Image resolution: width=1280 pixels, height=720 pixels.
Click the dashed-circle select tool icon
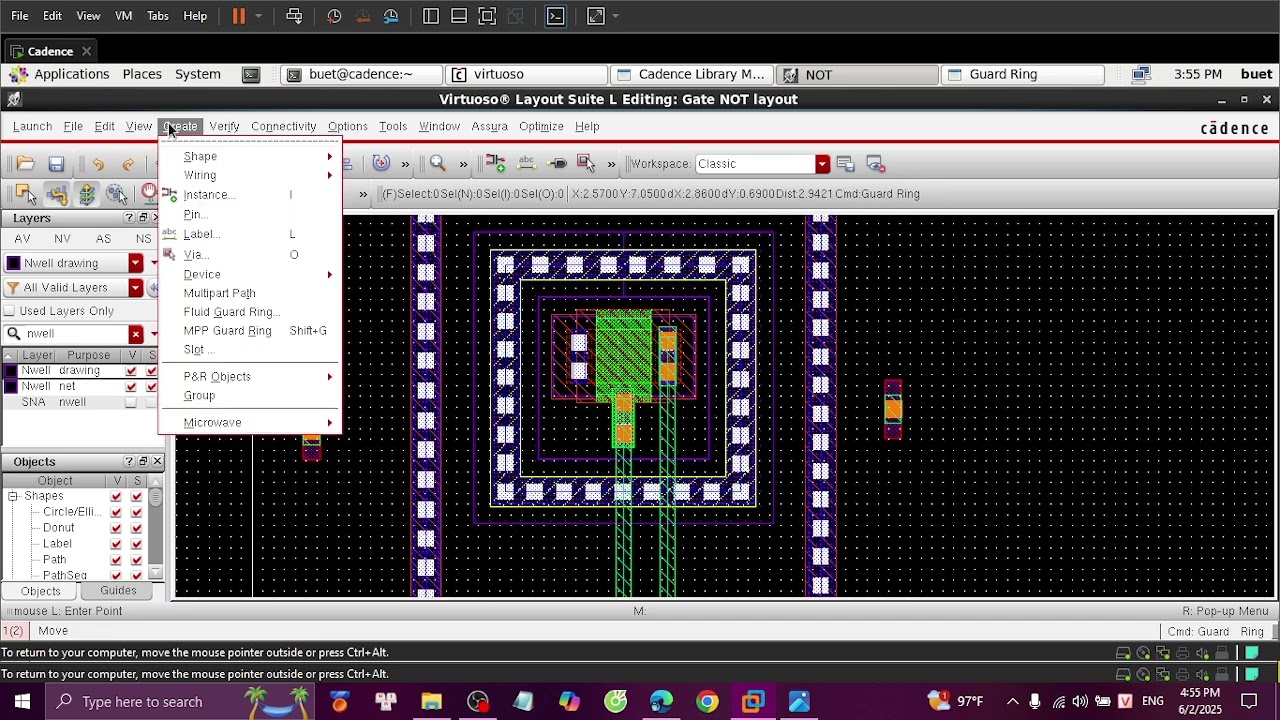point(117,194)
